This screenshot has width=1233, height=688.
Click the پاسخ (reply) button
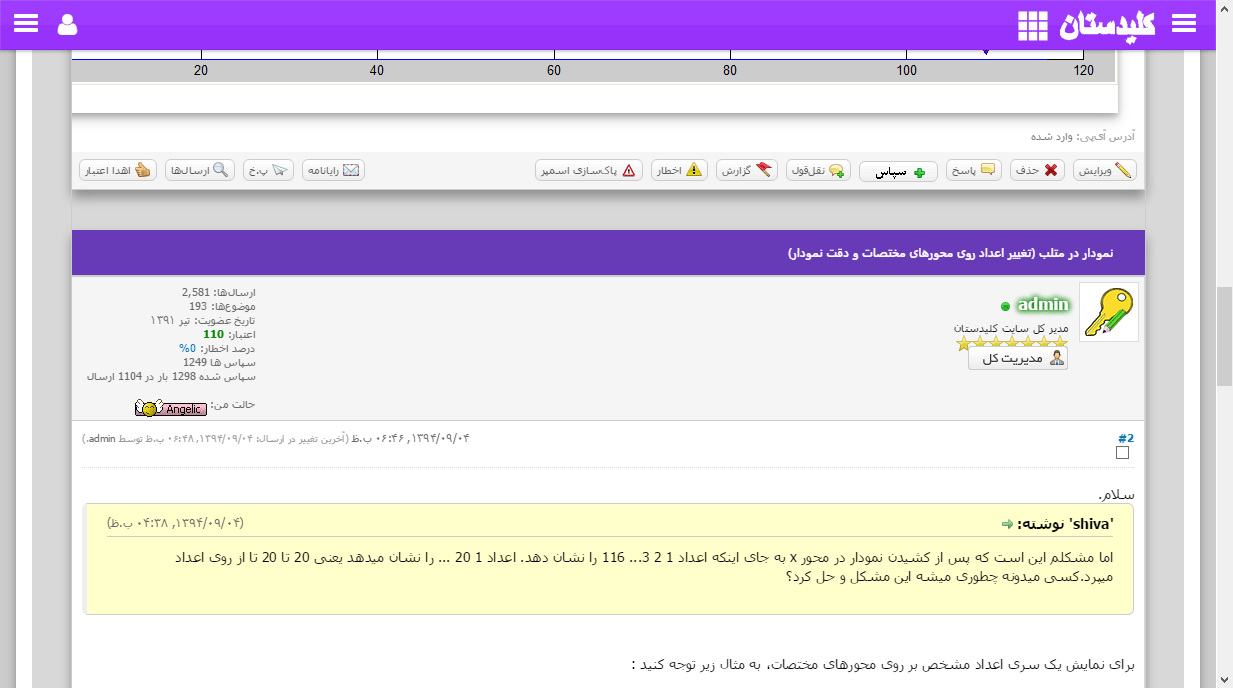tap(973, 170)
